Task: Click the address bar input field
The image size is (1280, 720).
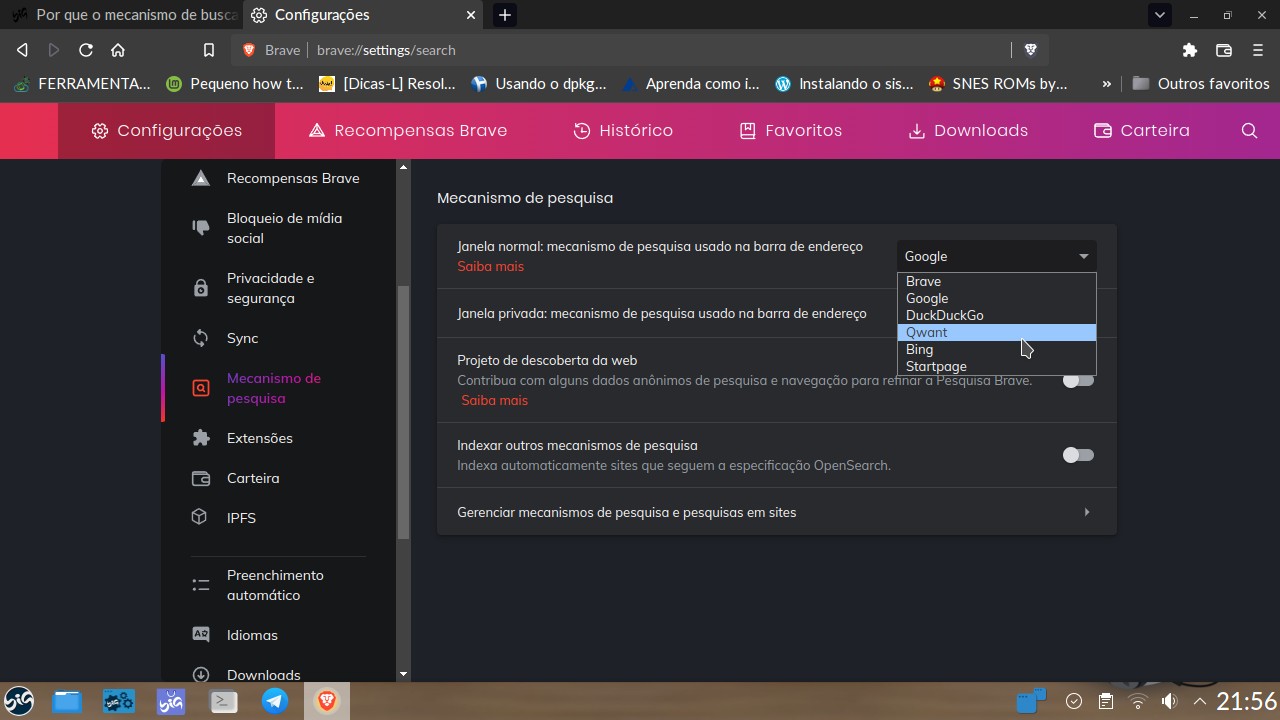Action: [x=600, y=49]
